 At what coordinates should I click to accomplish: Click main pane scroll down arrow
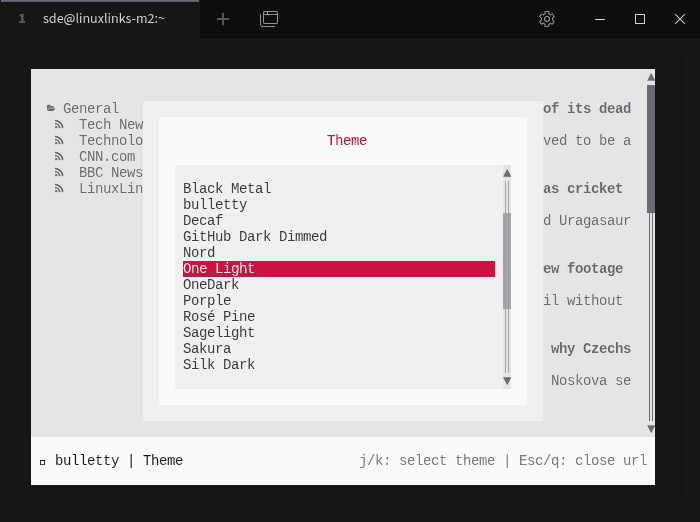[651, 429]
